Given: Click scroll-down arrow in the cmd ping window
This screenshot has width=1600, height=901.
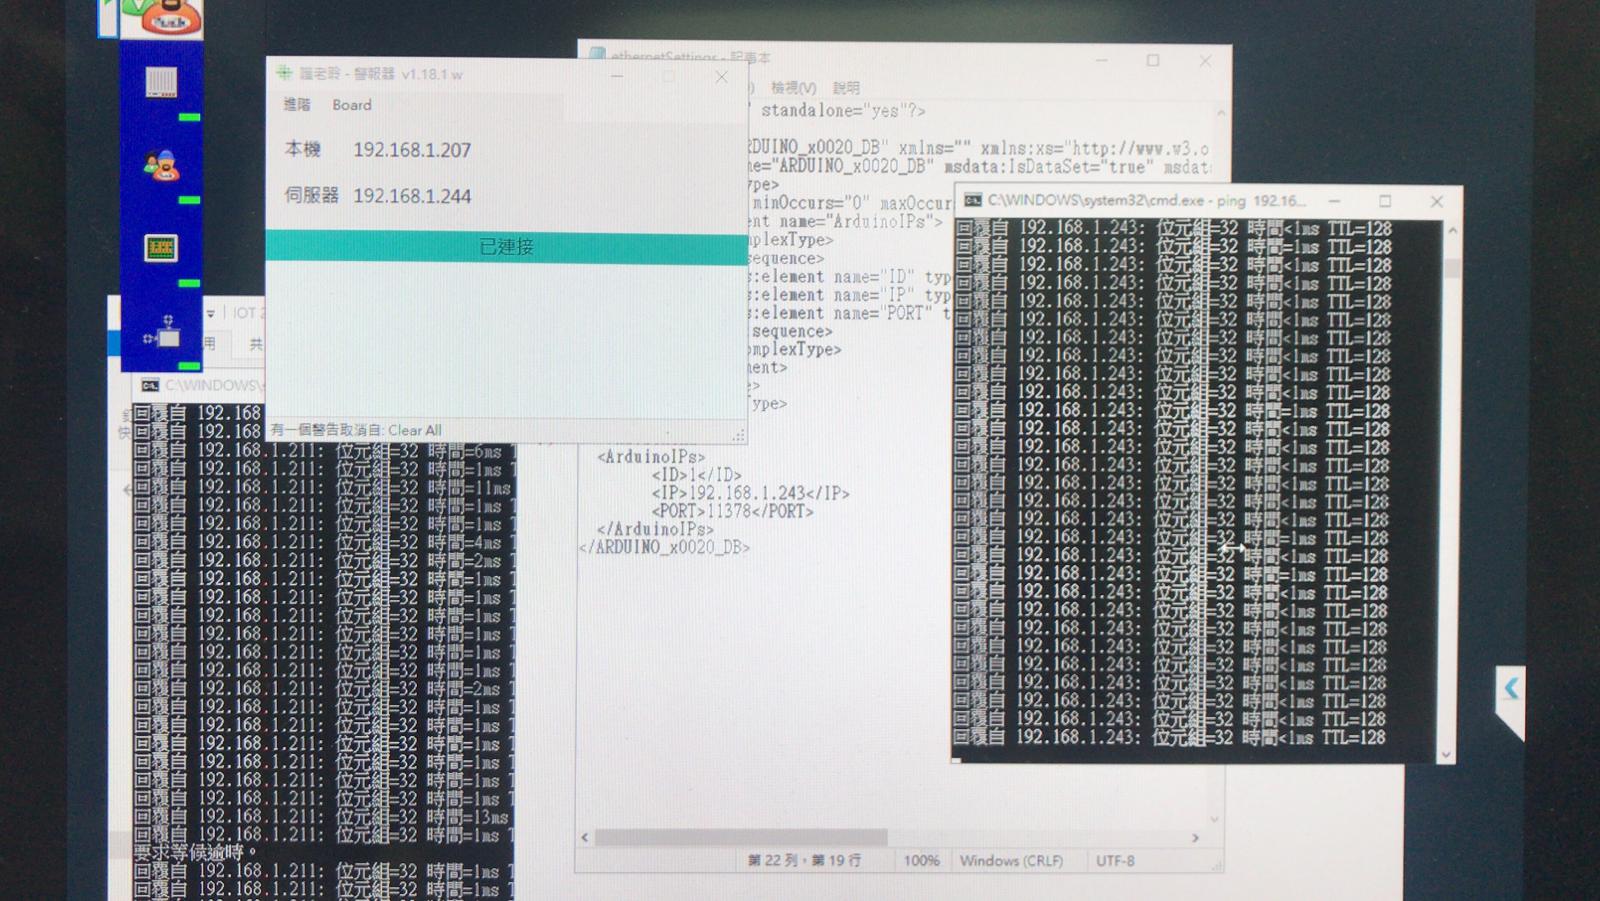Looking at the screenshot, I should pos(1446,754).
